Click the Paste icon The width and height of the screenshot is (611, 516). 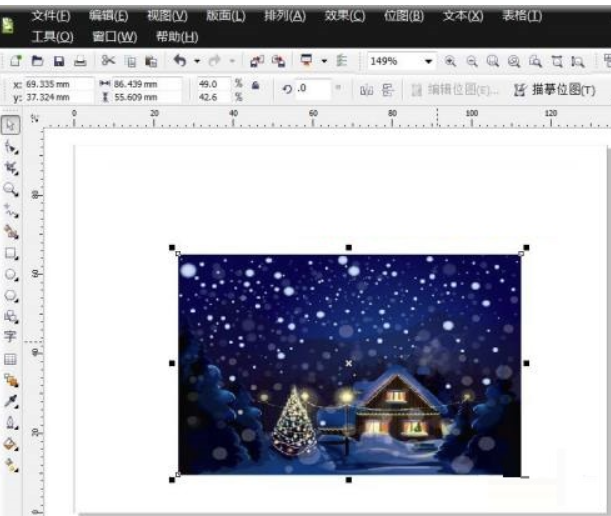point(151,61)
